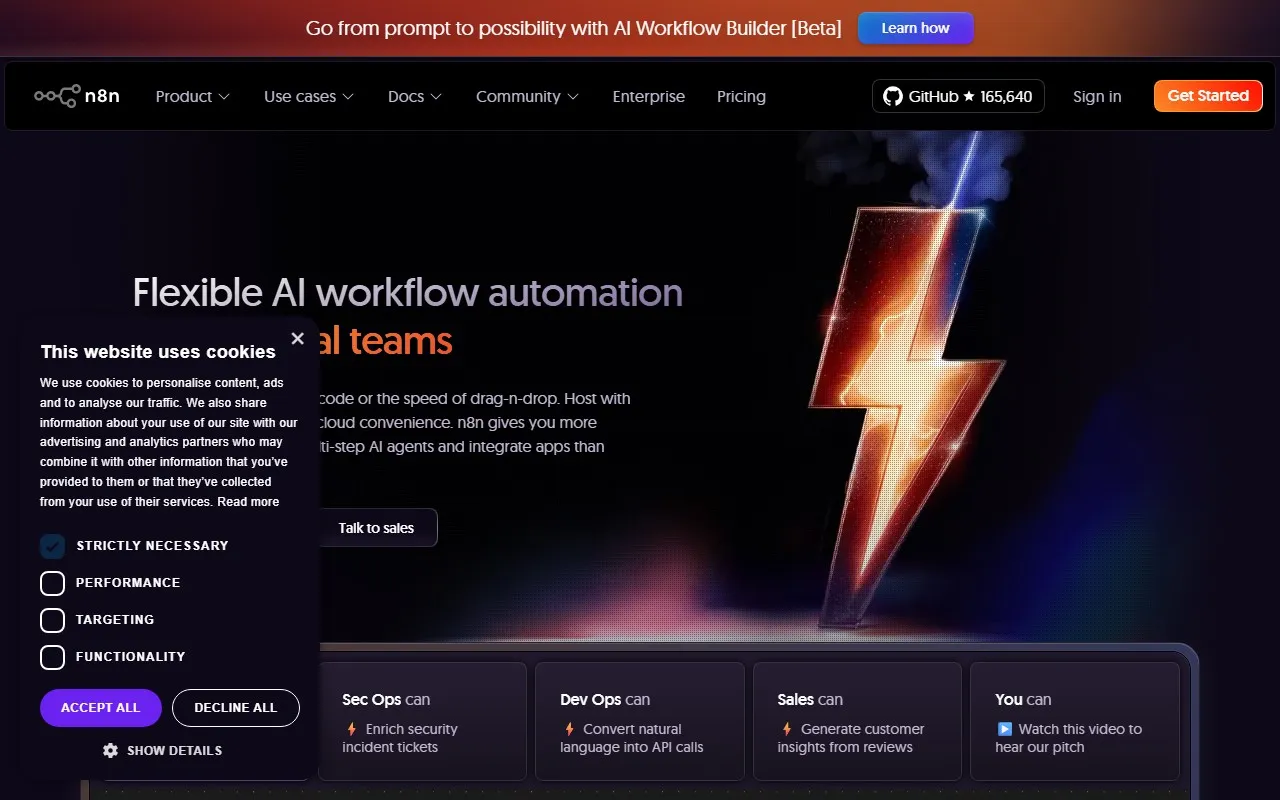The height and width of the screenshot is (800, 1280).
Task: Open the Use cases dropdown
Action: [x=308, y=96]
